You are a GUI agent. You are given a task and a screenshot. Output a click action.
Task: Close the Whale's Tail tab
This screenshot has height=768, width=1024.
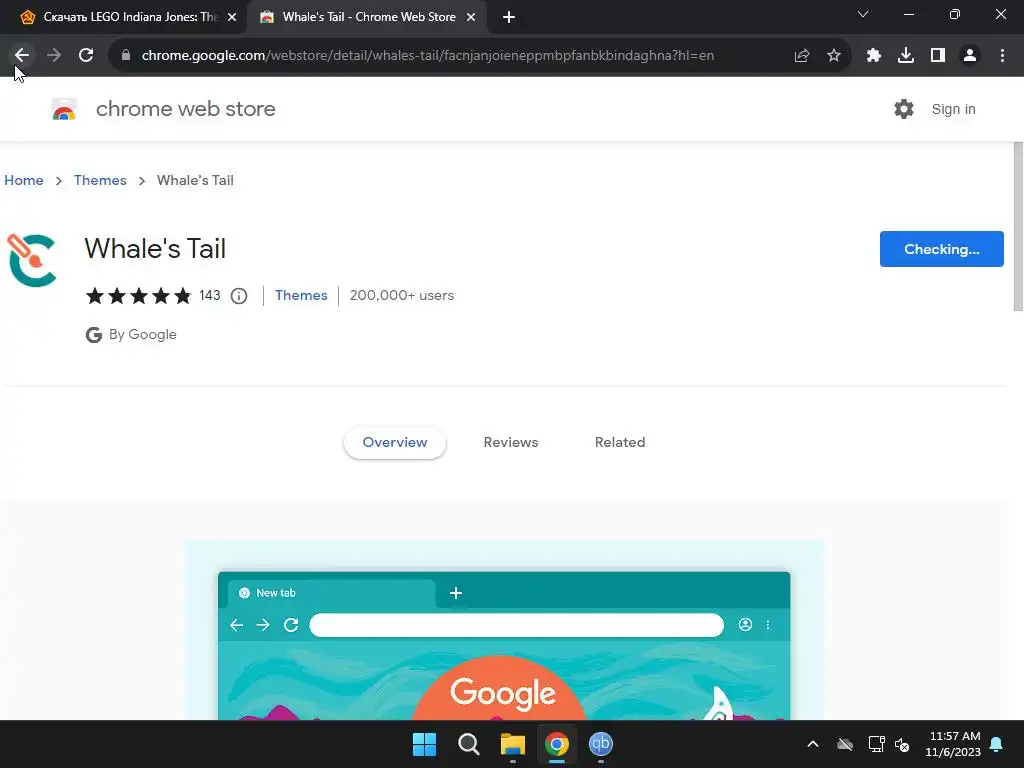coord(471,18)
